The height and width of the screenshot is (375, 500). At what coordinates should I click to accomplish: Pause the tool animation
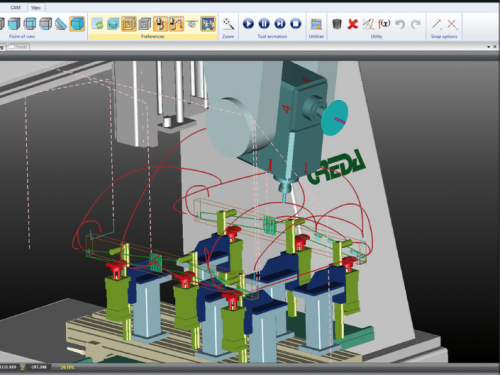point(264,24)
